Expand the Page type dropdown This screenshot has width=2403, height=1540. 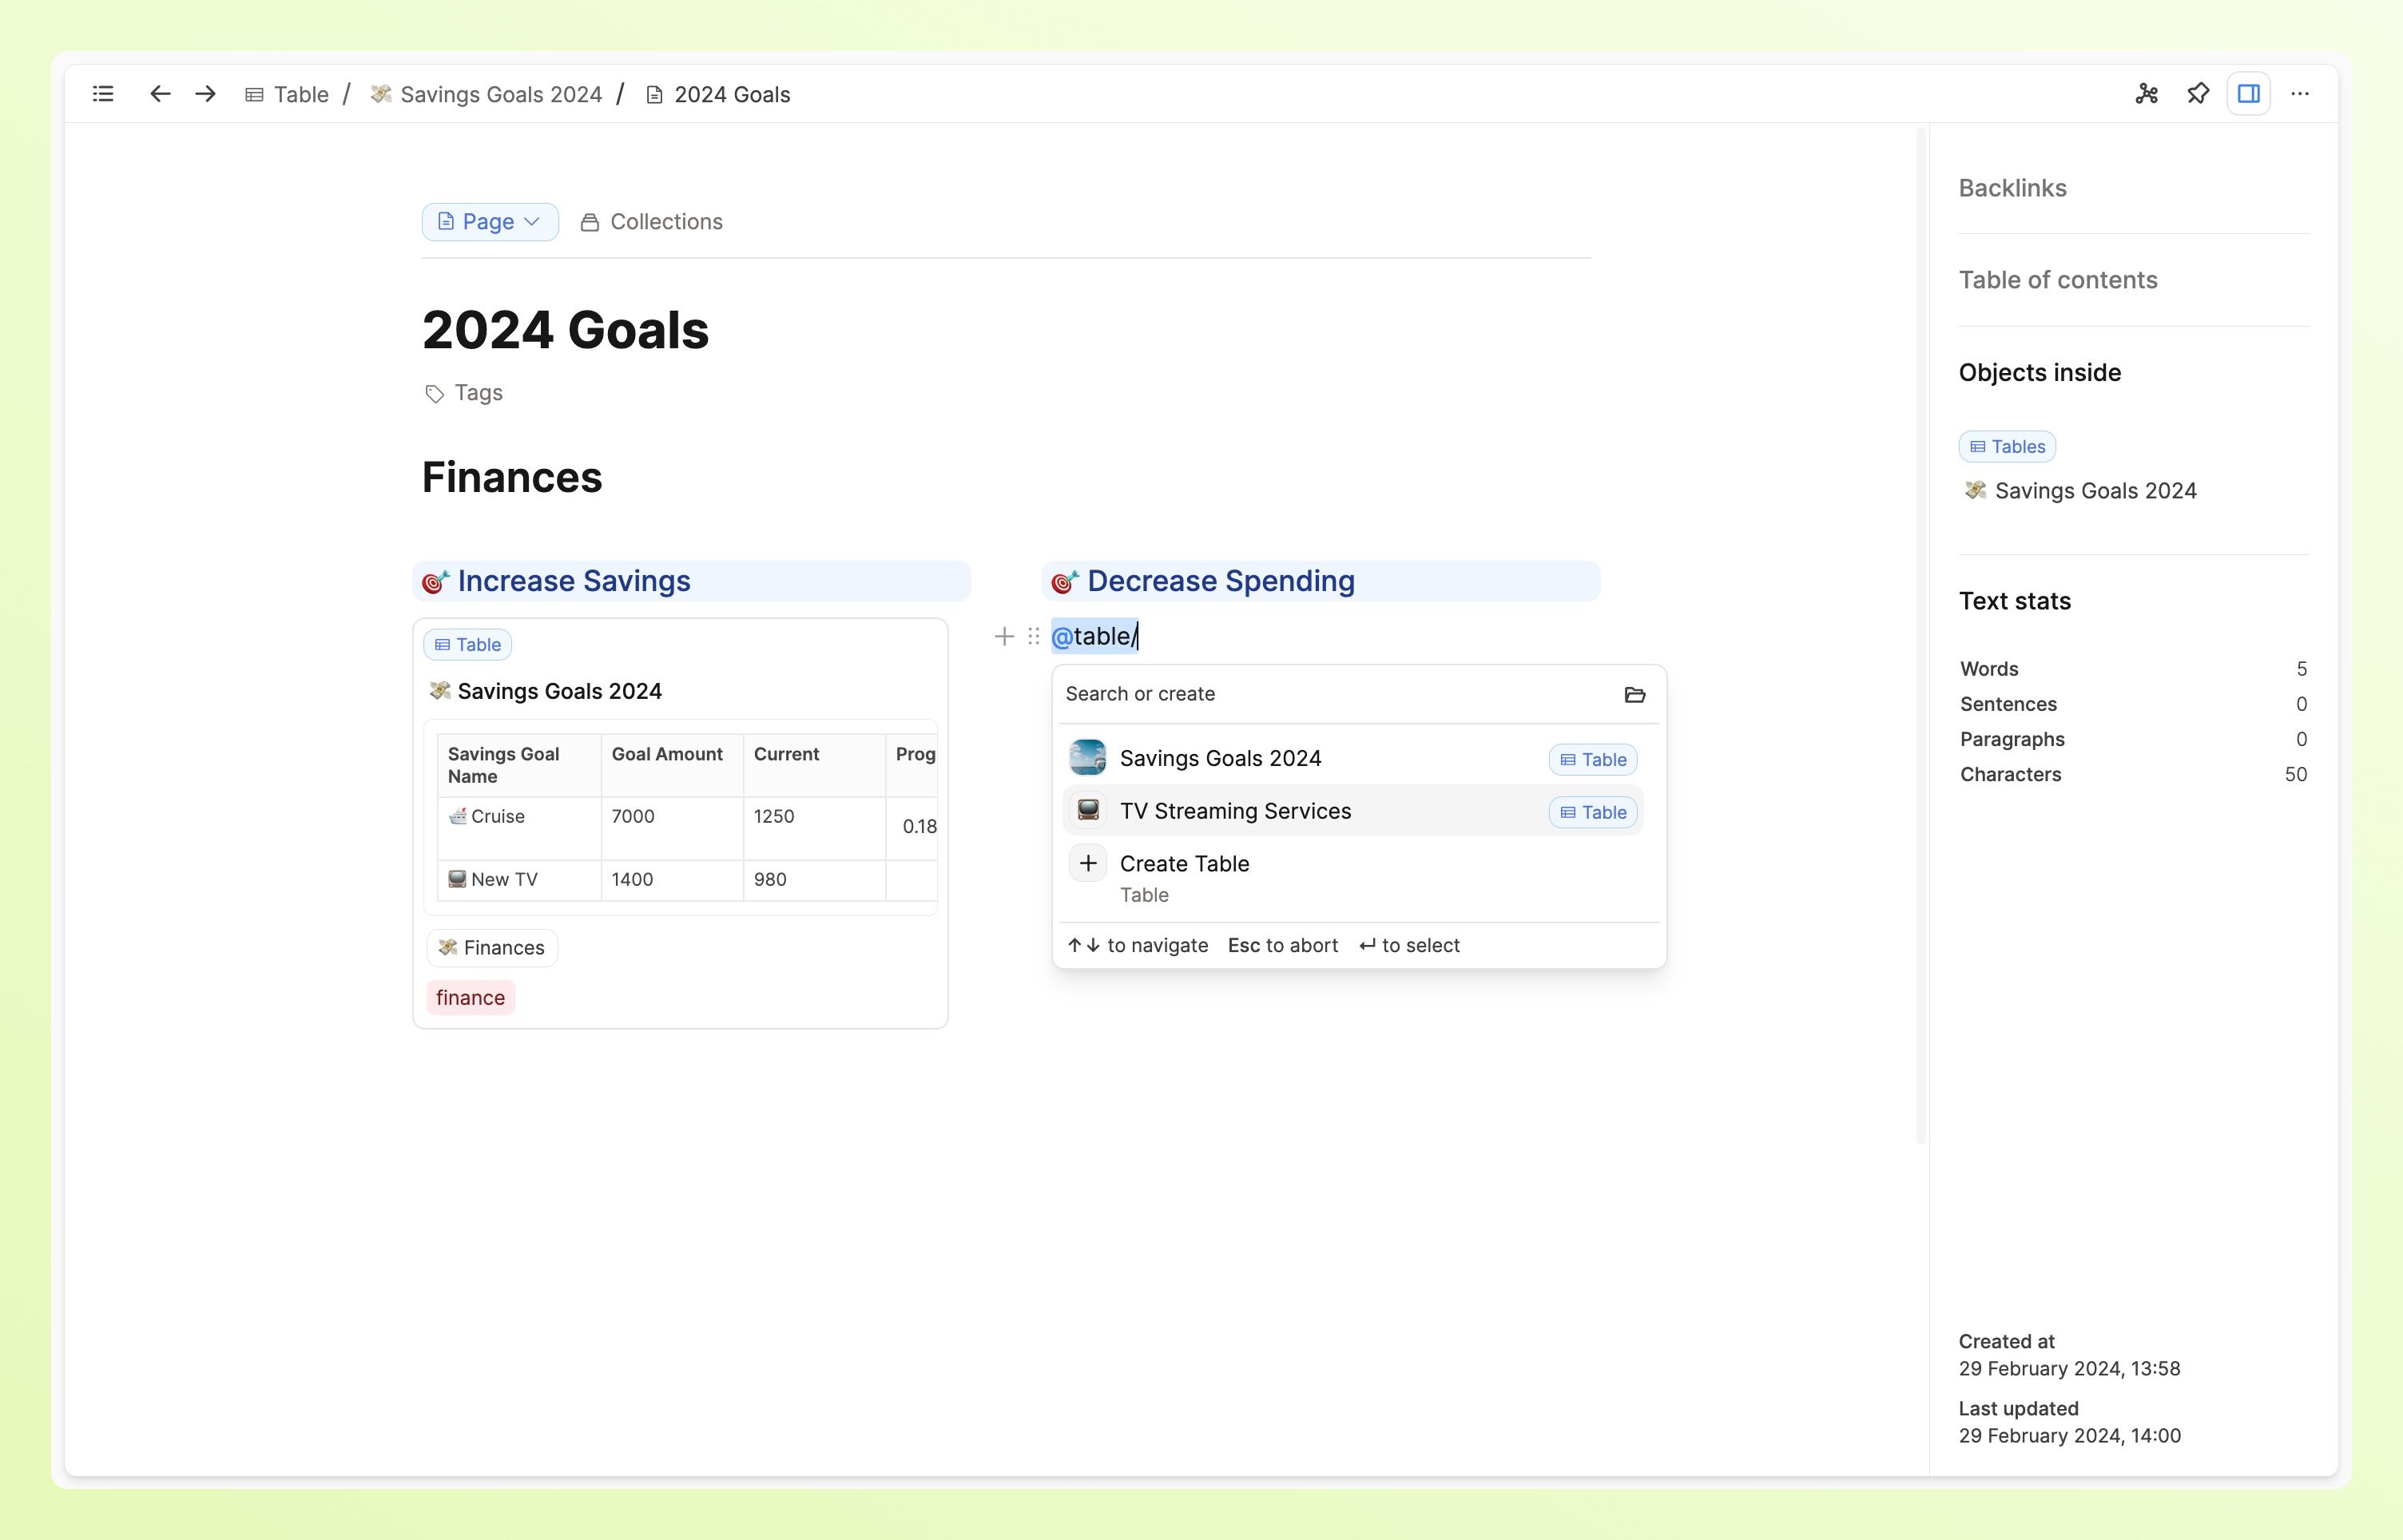point(489,222)
